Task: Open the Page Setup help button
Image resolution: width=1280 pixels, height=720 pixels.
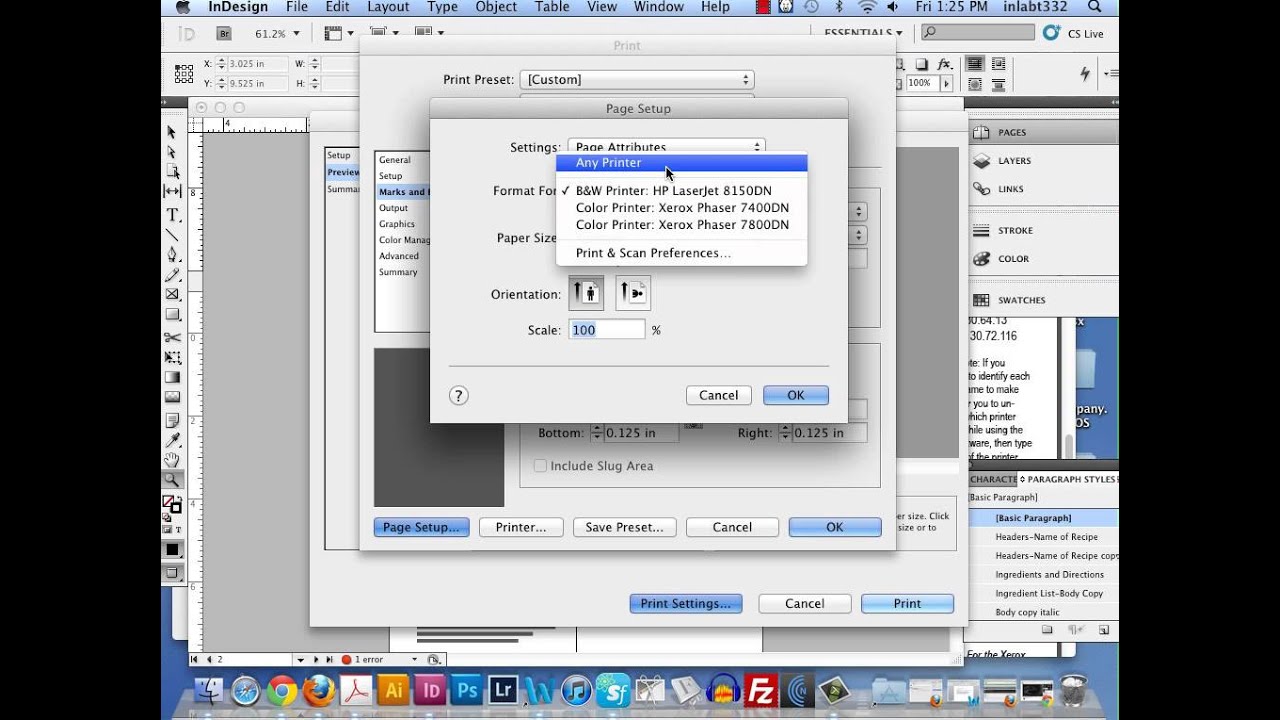Action: coord(458,395)
